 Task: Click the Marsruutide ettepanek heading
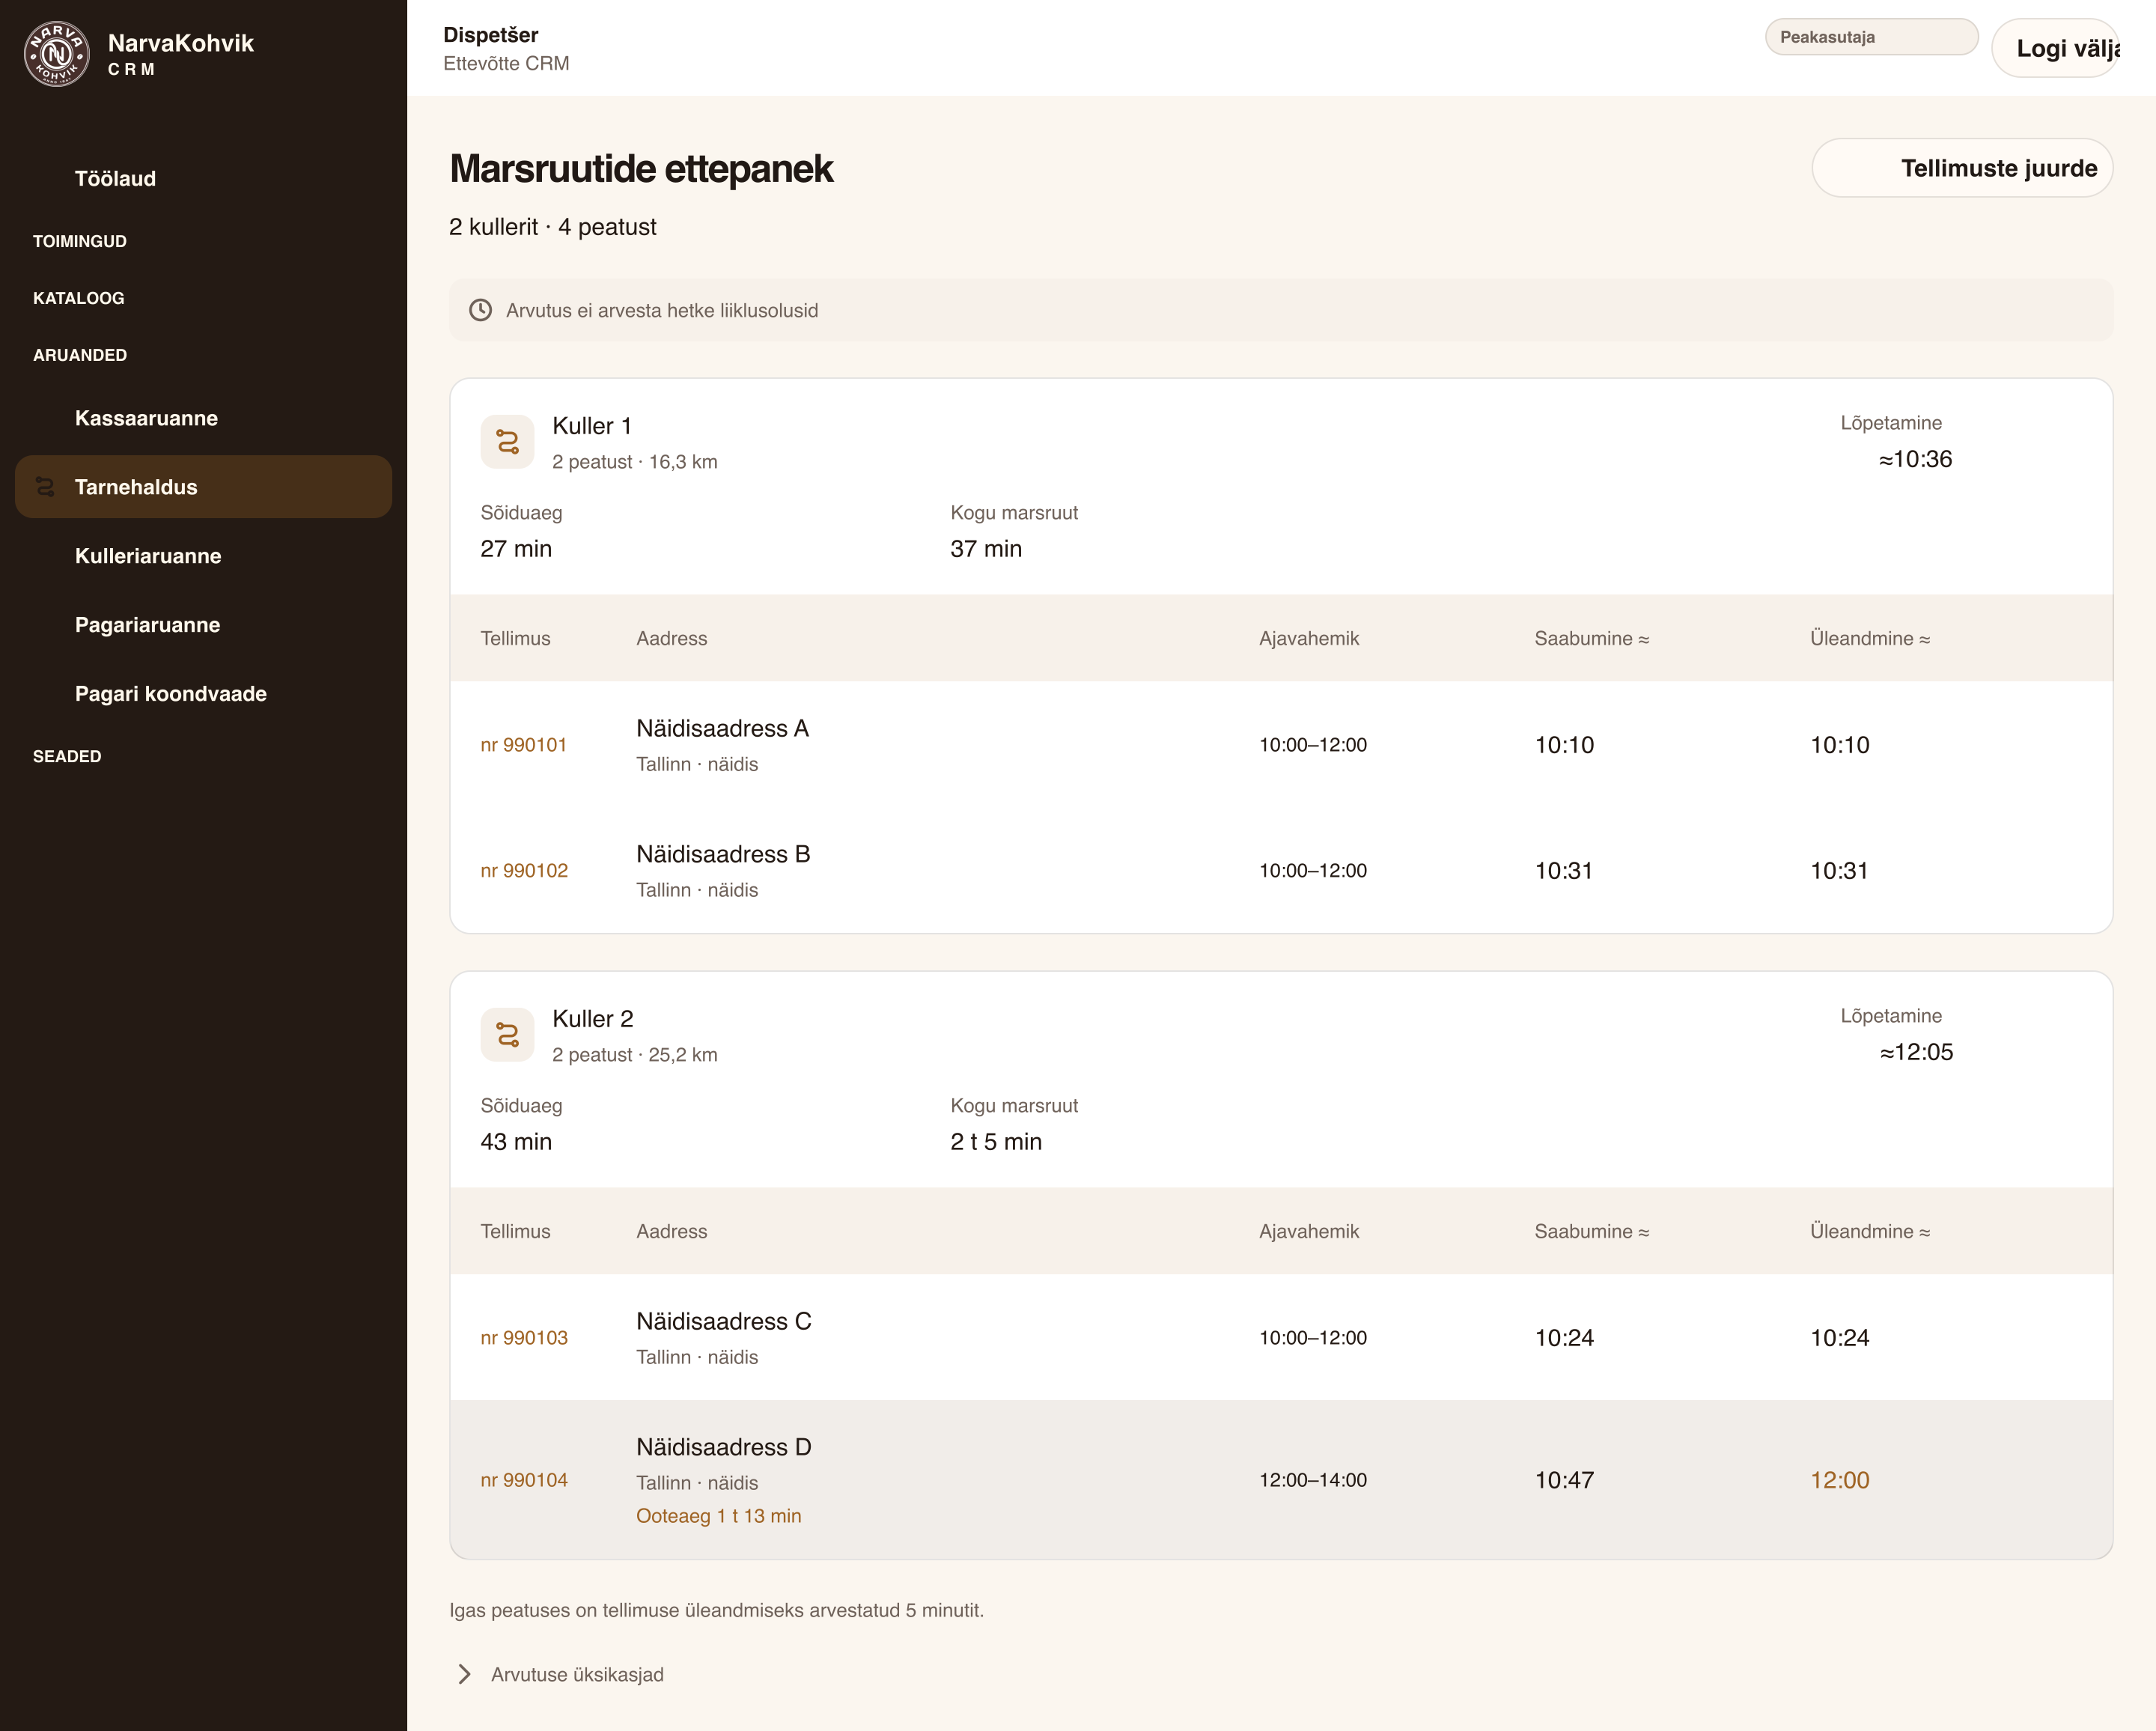pyautogui.click(x=641, y=169)
